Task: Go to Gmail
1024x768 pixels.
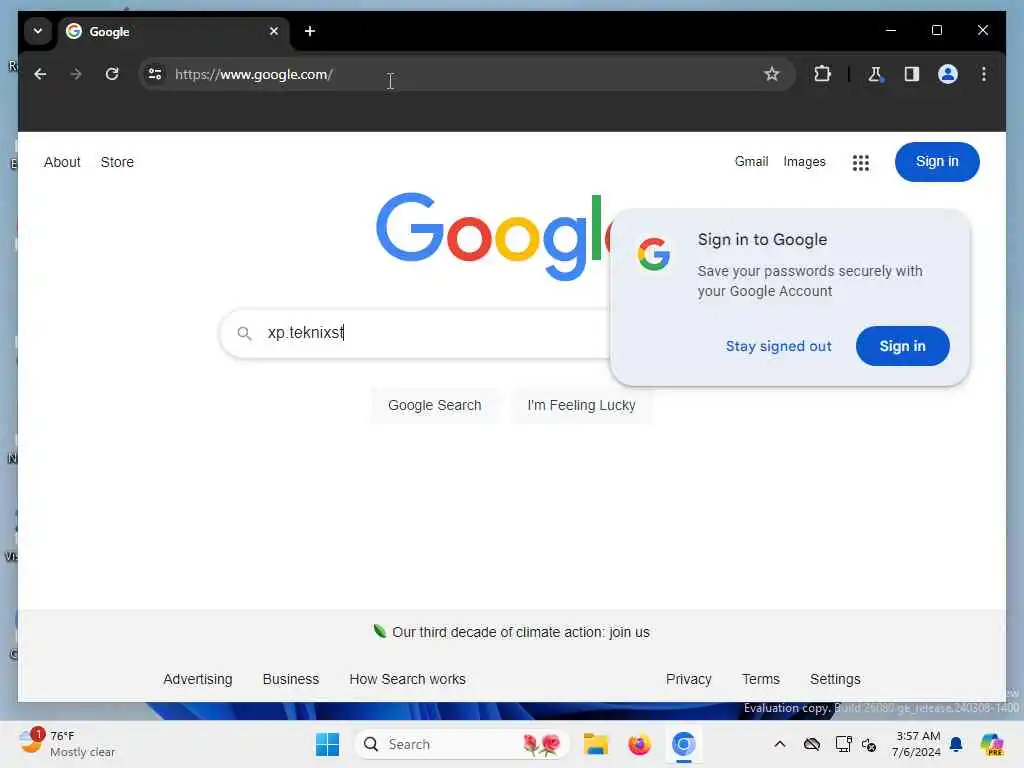Action: point(751,161)
